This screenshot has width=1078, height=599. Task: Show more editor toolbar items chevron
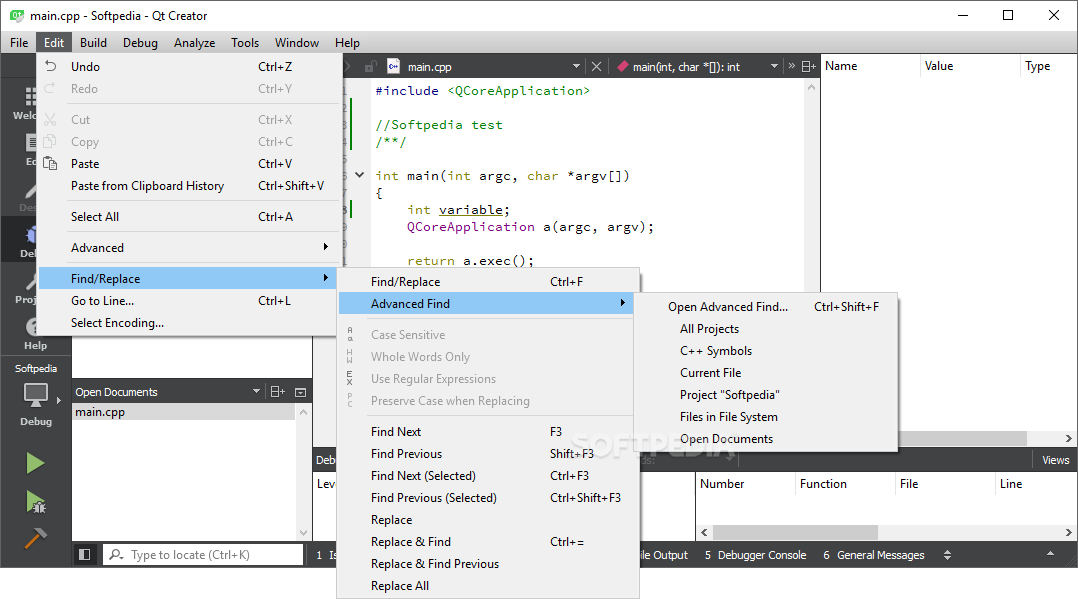pyautogui.click(x=791, y=66)
